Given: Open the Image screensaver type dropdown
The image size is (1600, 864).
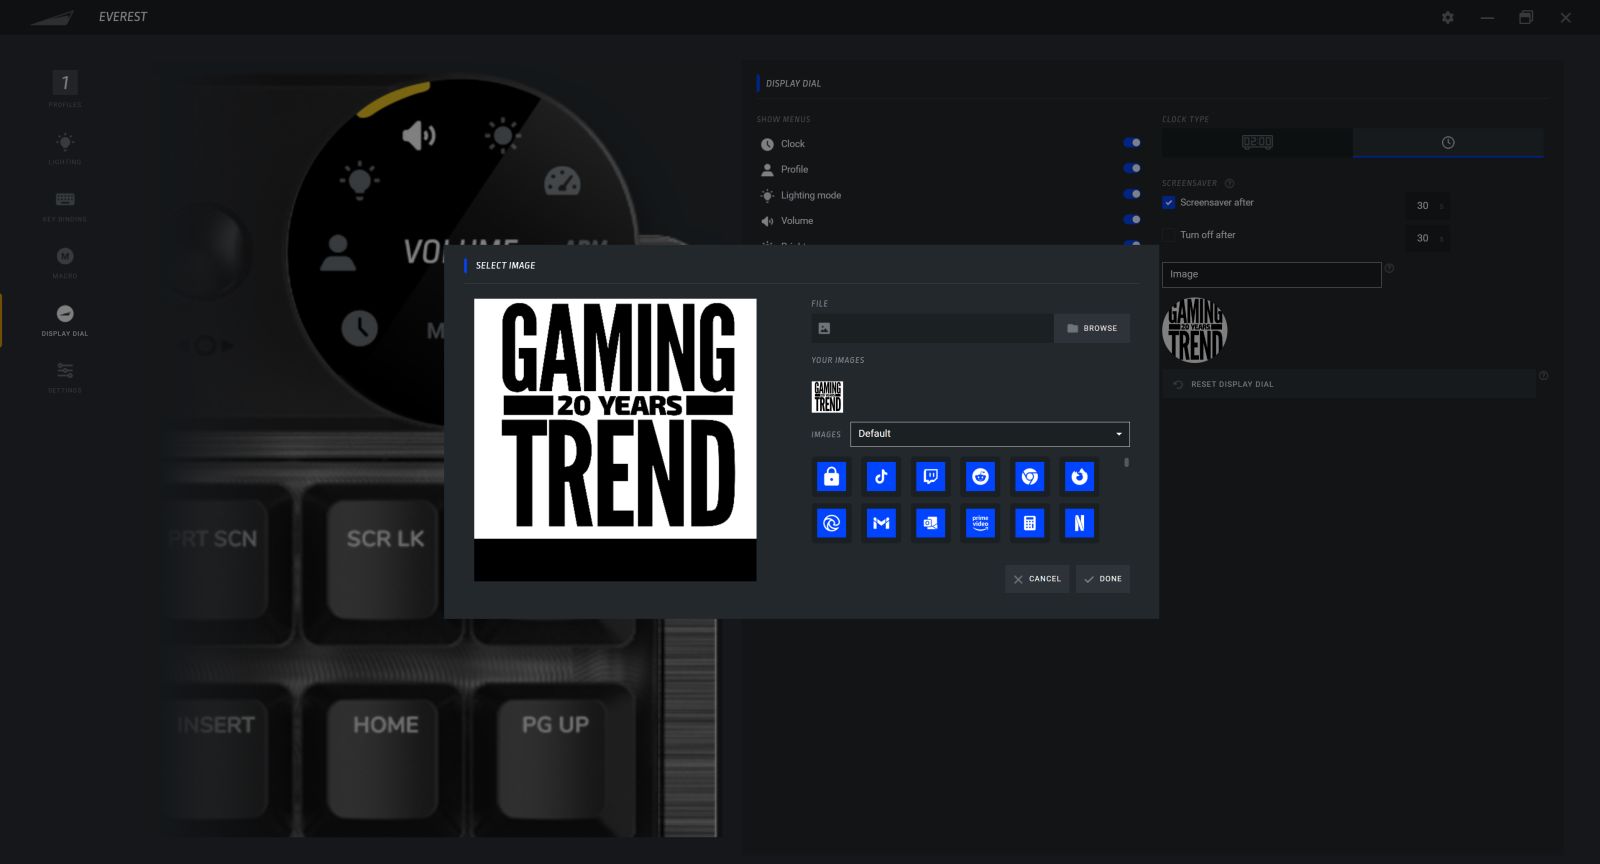Looking at the screenshot, I should (x=1271, y=274).
